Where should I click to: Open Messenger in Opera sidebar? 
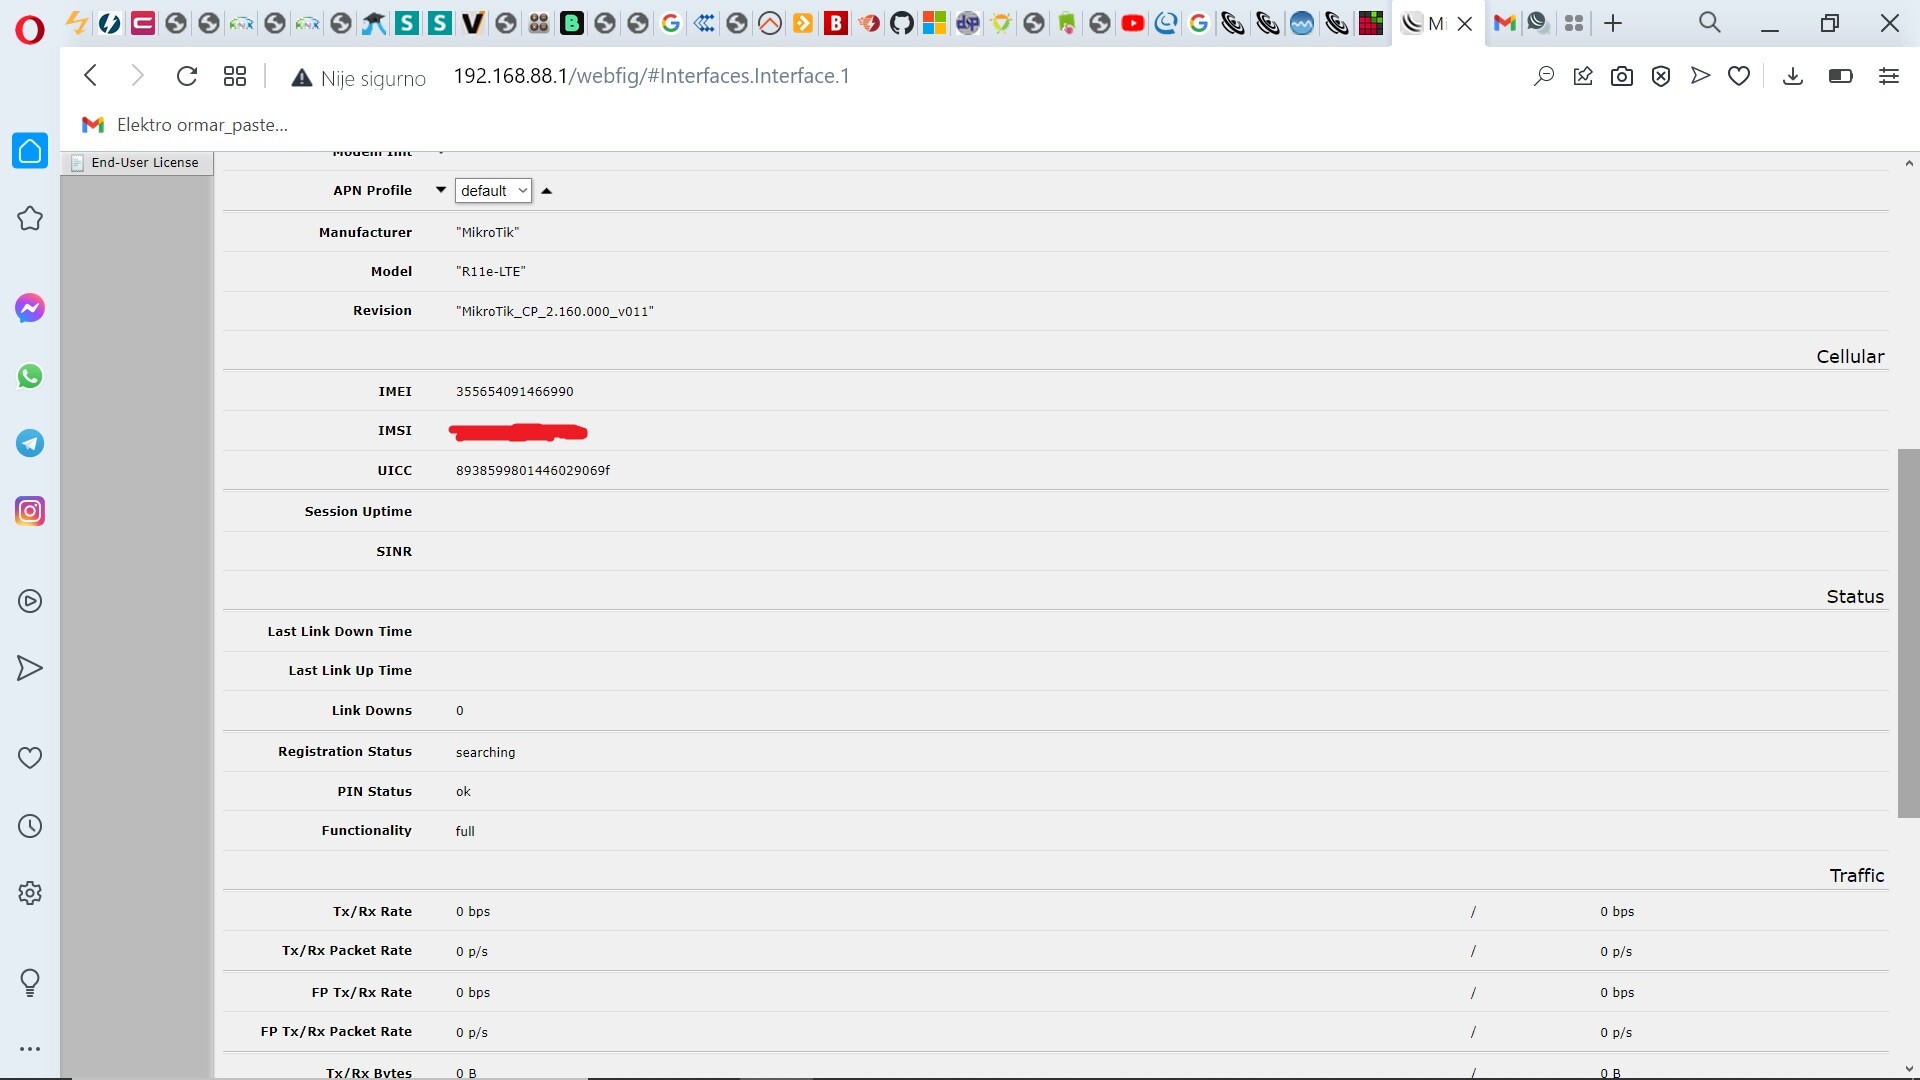(30, 308)
